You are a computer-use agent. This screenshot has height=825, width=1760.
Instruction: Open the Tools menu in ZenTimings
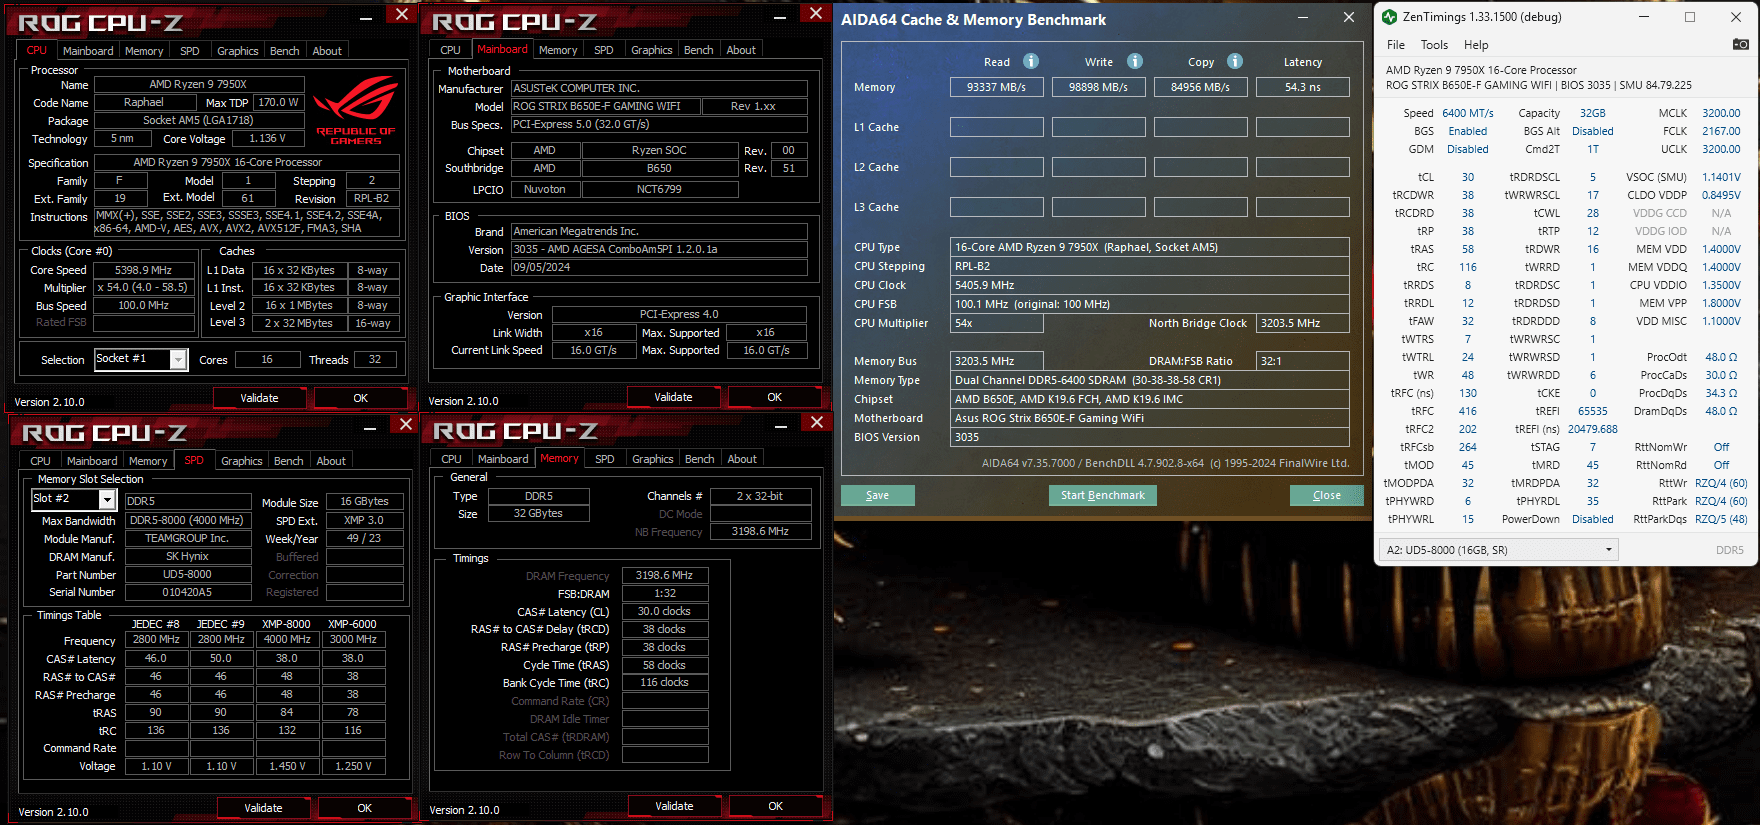pyautogui.click(x=1434, y=45)
